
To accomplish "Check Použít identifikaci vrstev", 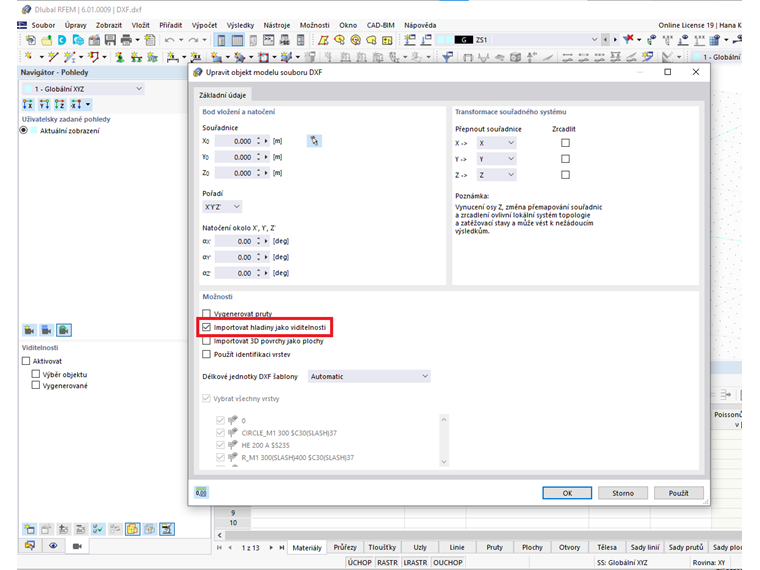I will tap(206, 354).
